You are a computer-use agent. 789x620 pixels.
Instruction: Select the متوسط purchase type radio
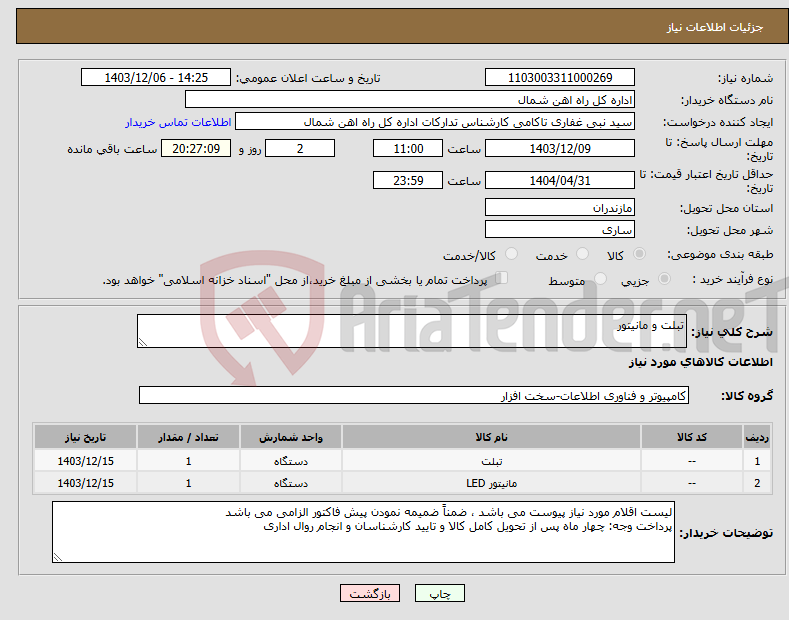(600, 279)
